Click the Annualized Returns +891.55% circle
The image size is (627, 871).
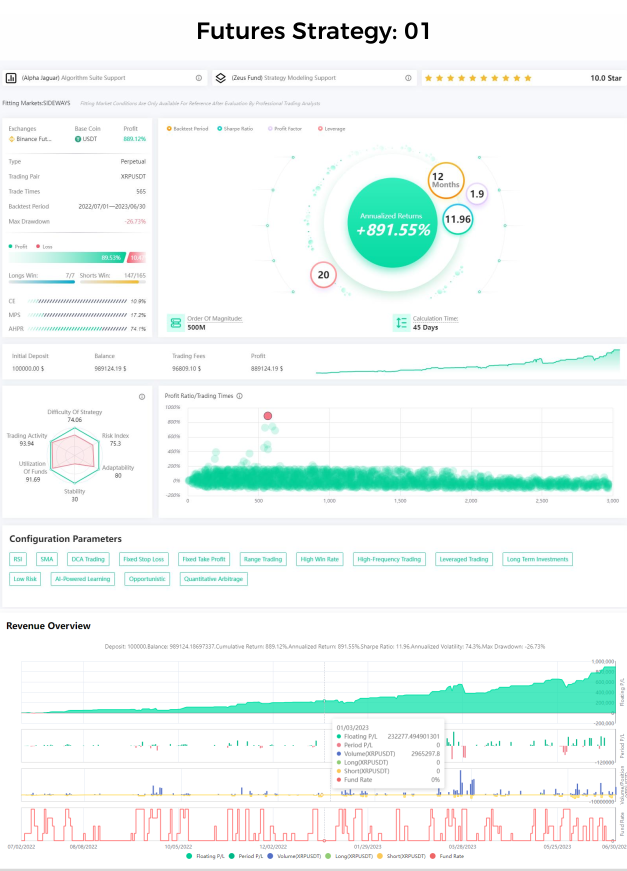(x=393, y=223)
